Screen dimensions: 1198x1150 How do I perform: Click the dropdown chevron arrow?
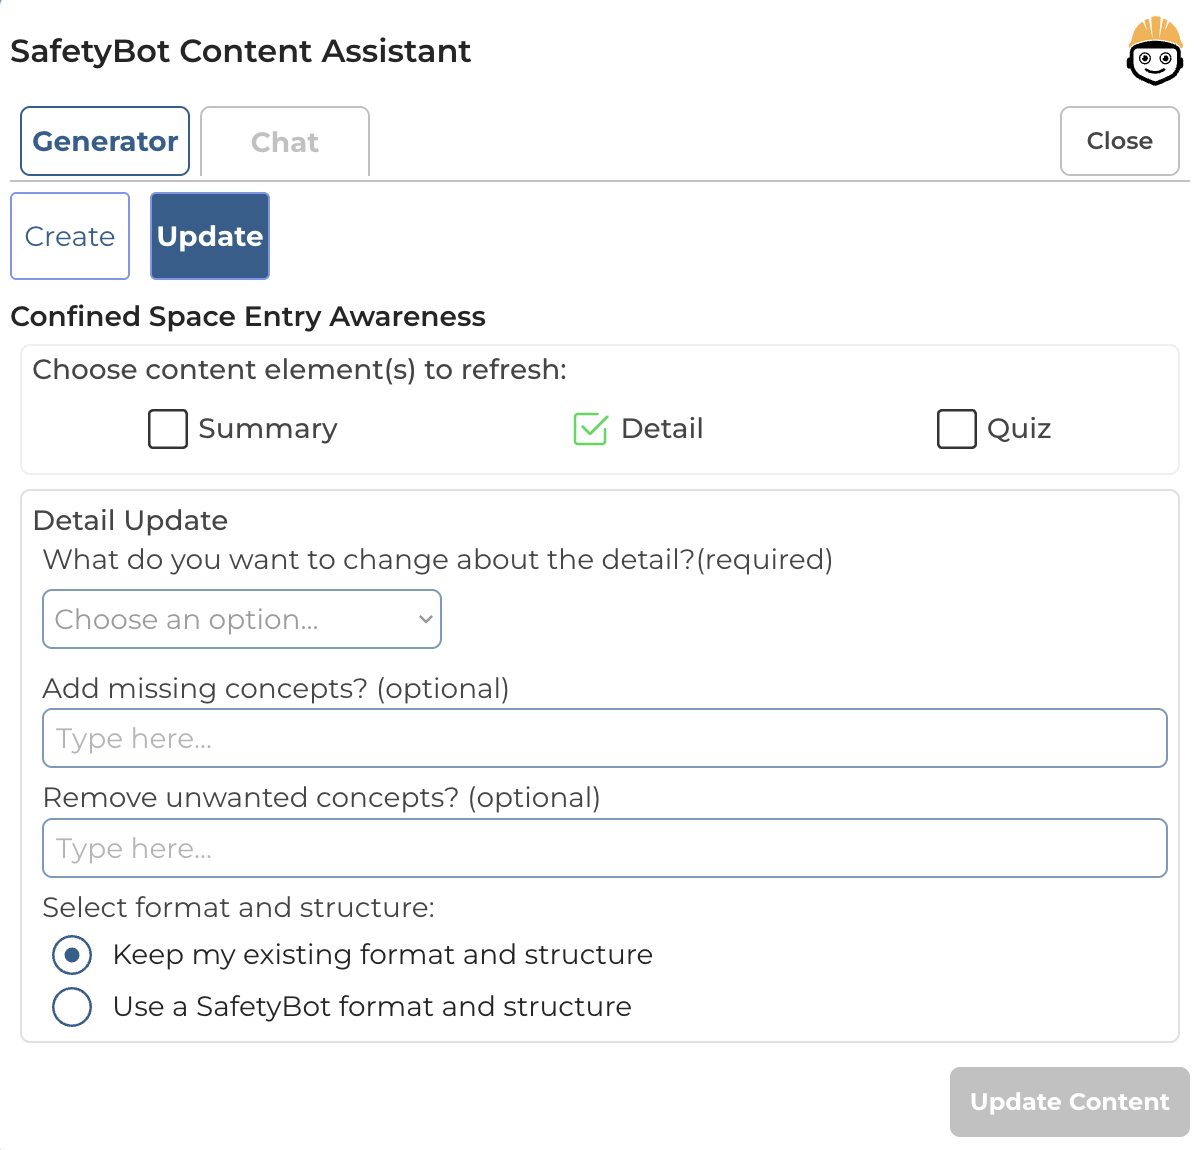423,619
